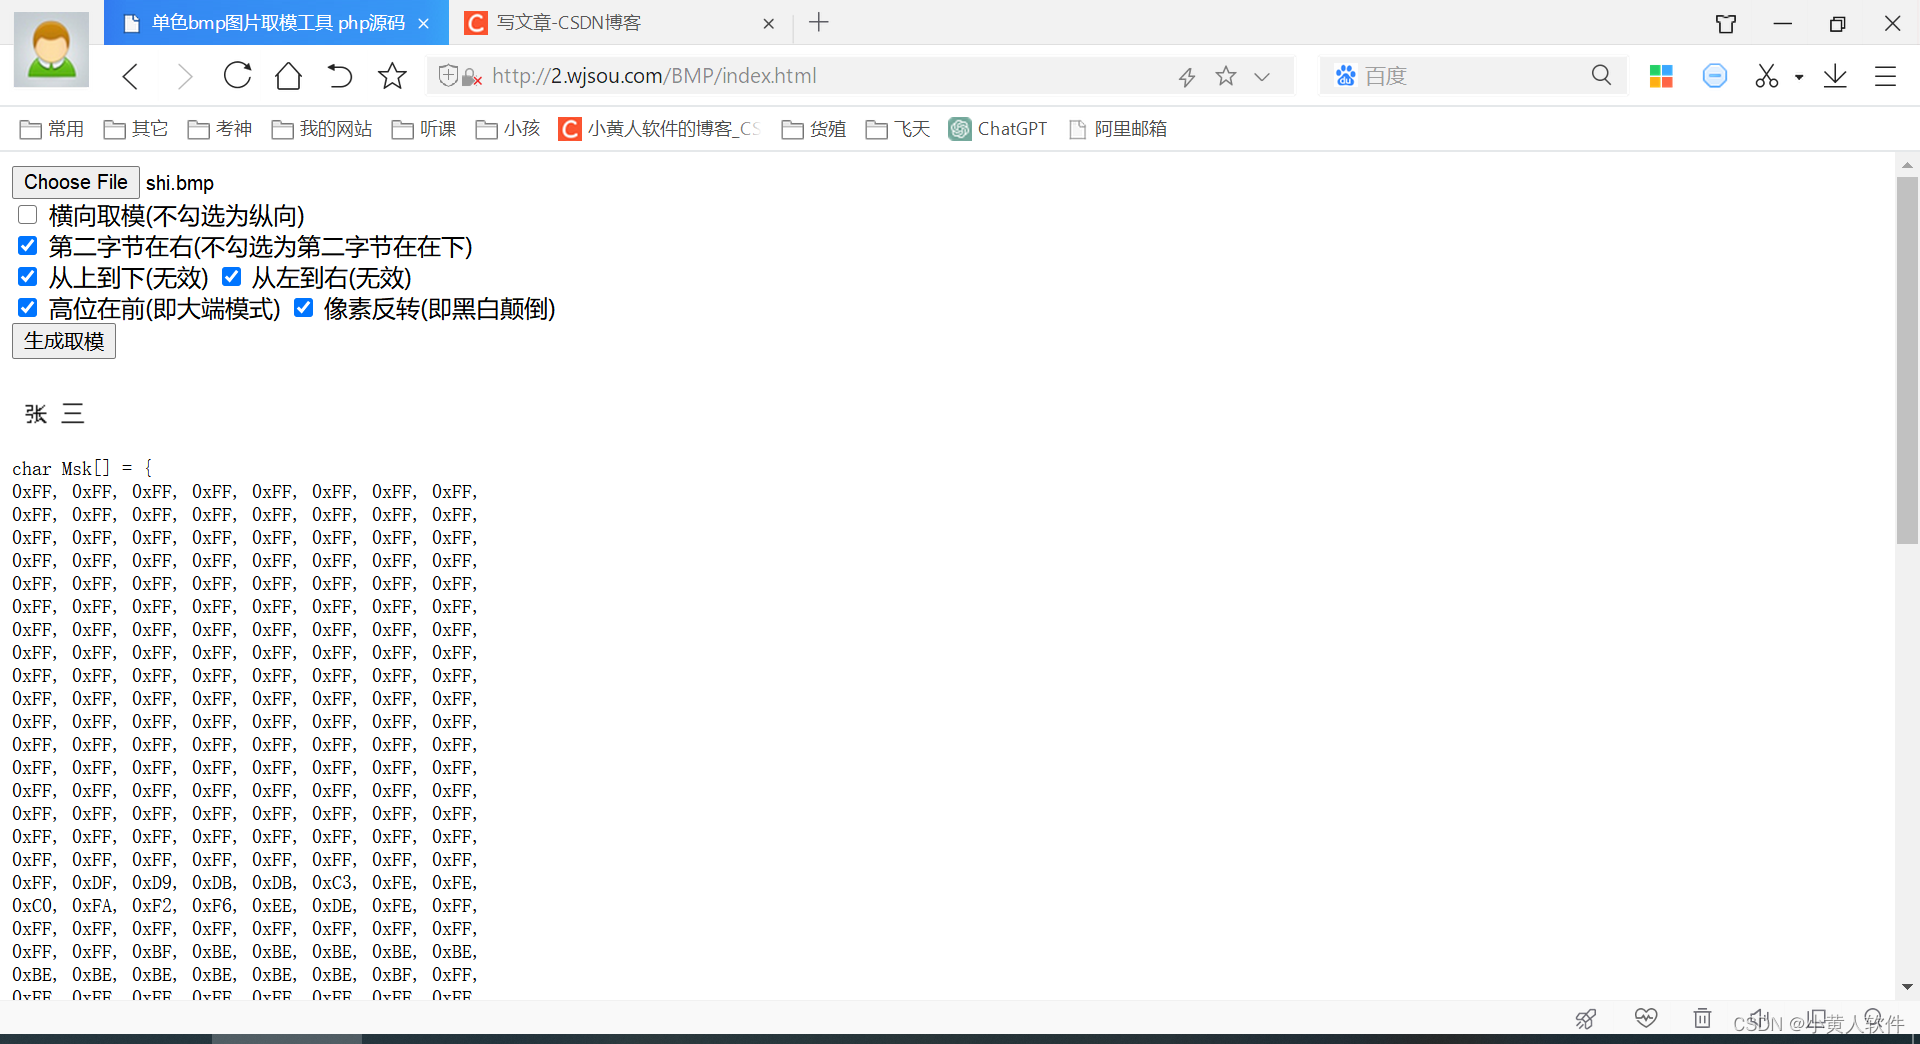The image size is (1920, 1044).
Task: Close the 单色bmp图片取模工具 tab
Action: (424, 23)
